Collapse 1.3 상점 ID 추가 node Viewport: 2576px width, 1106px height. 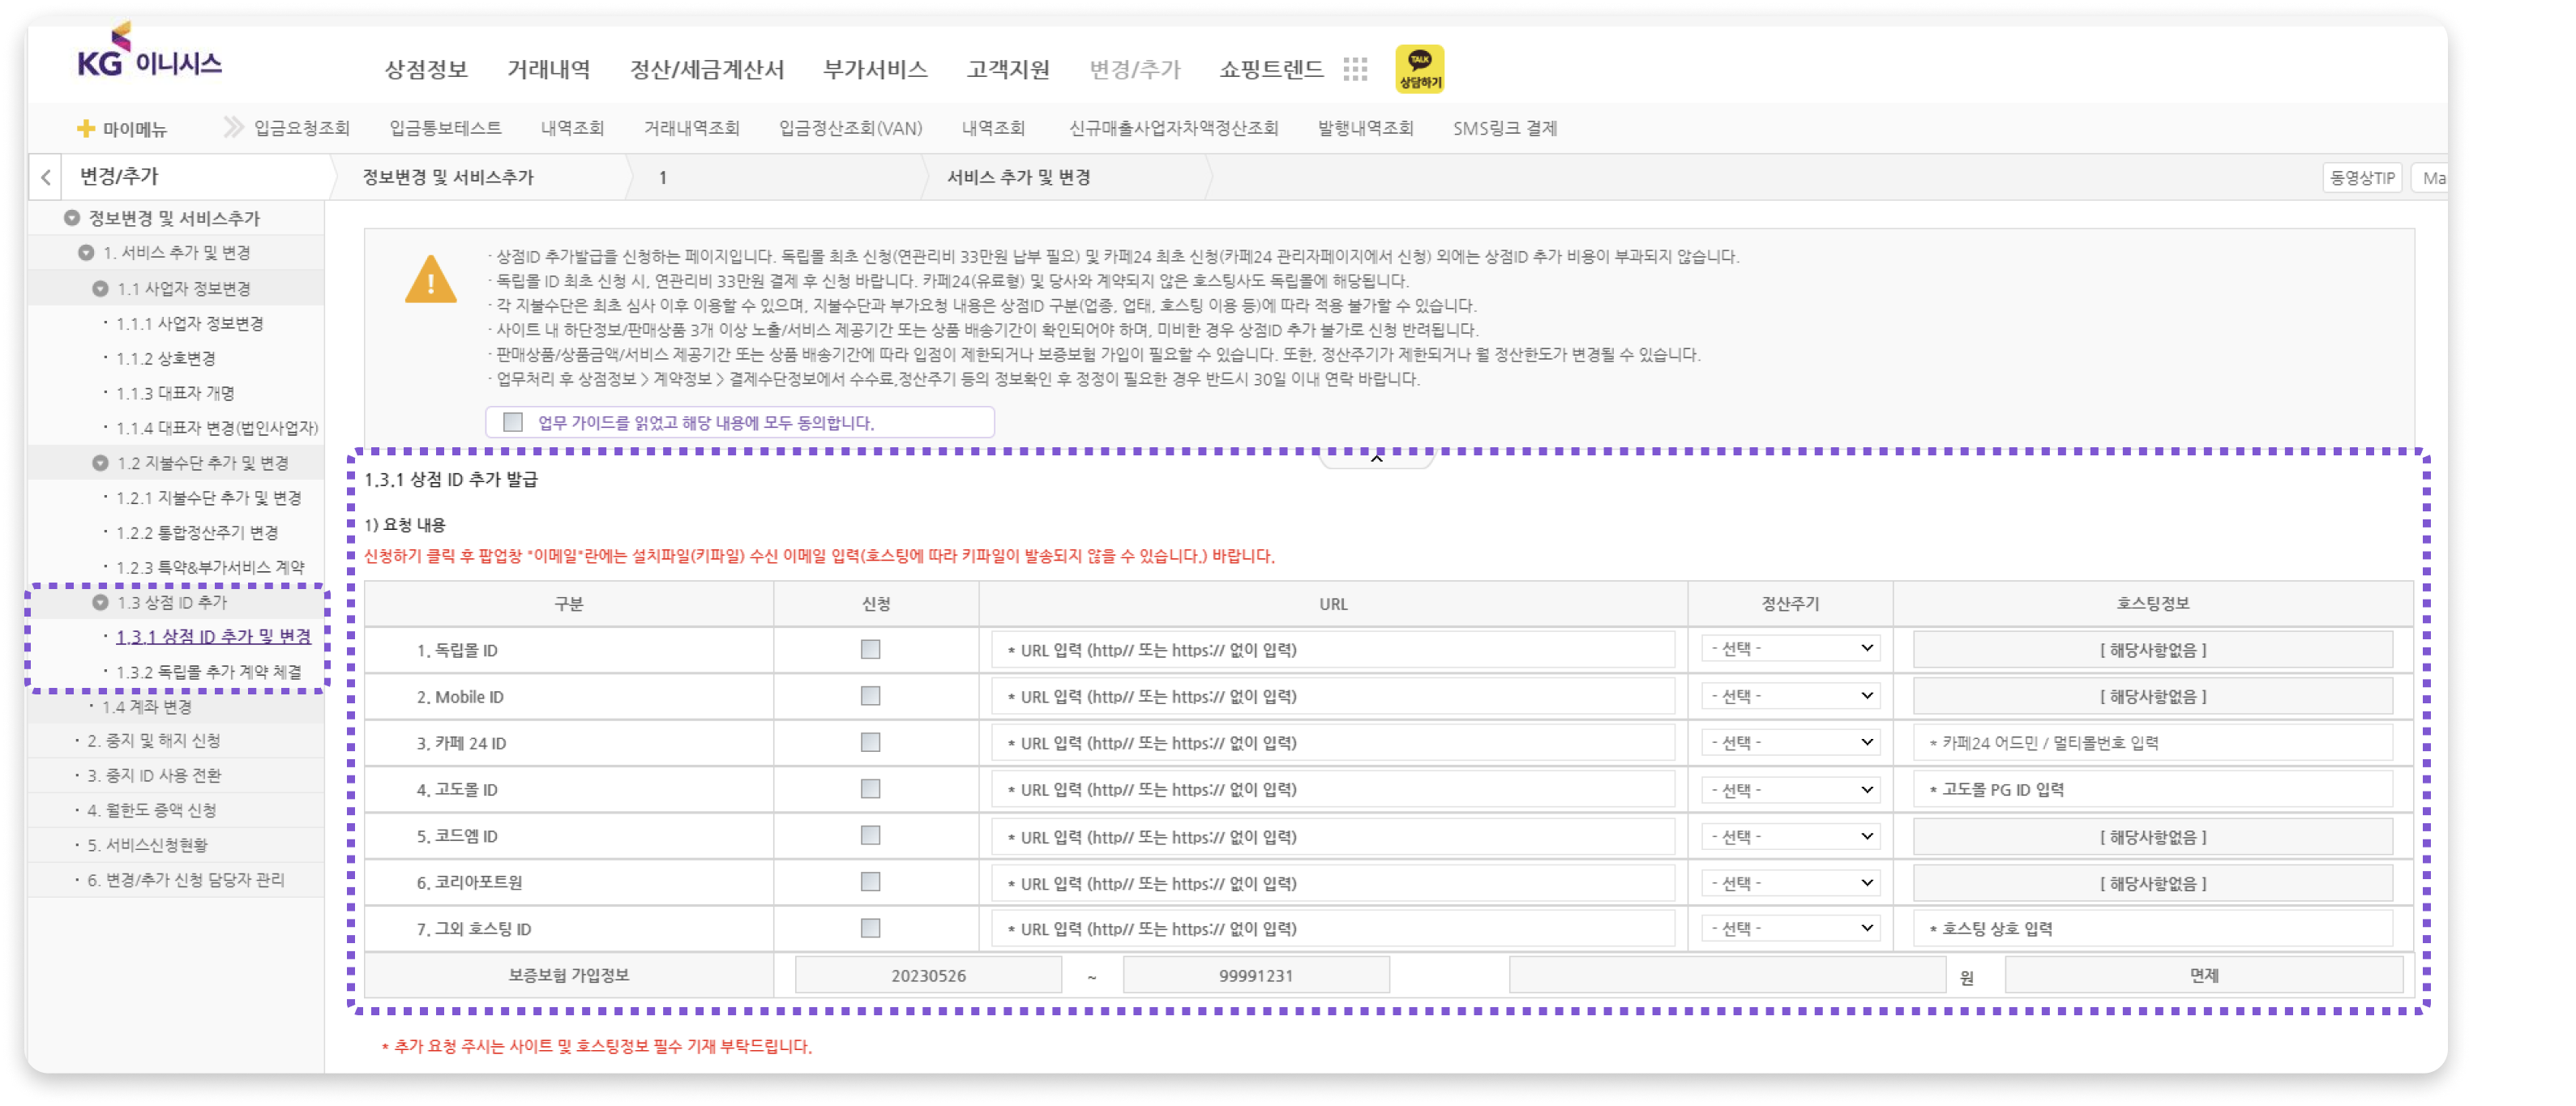coord(100,603)
